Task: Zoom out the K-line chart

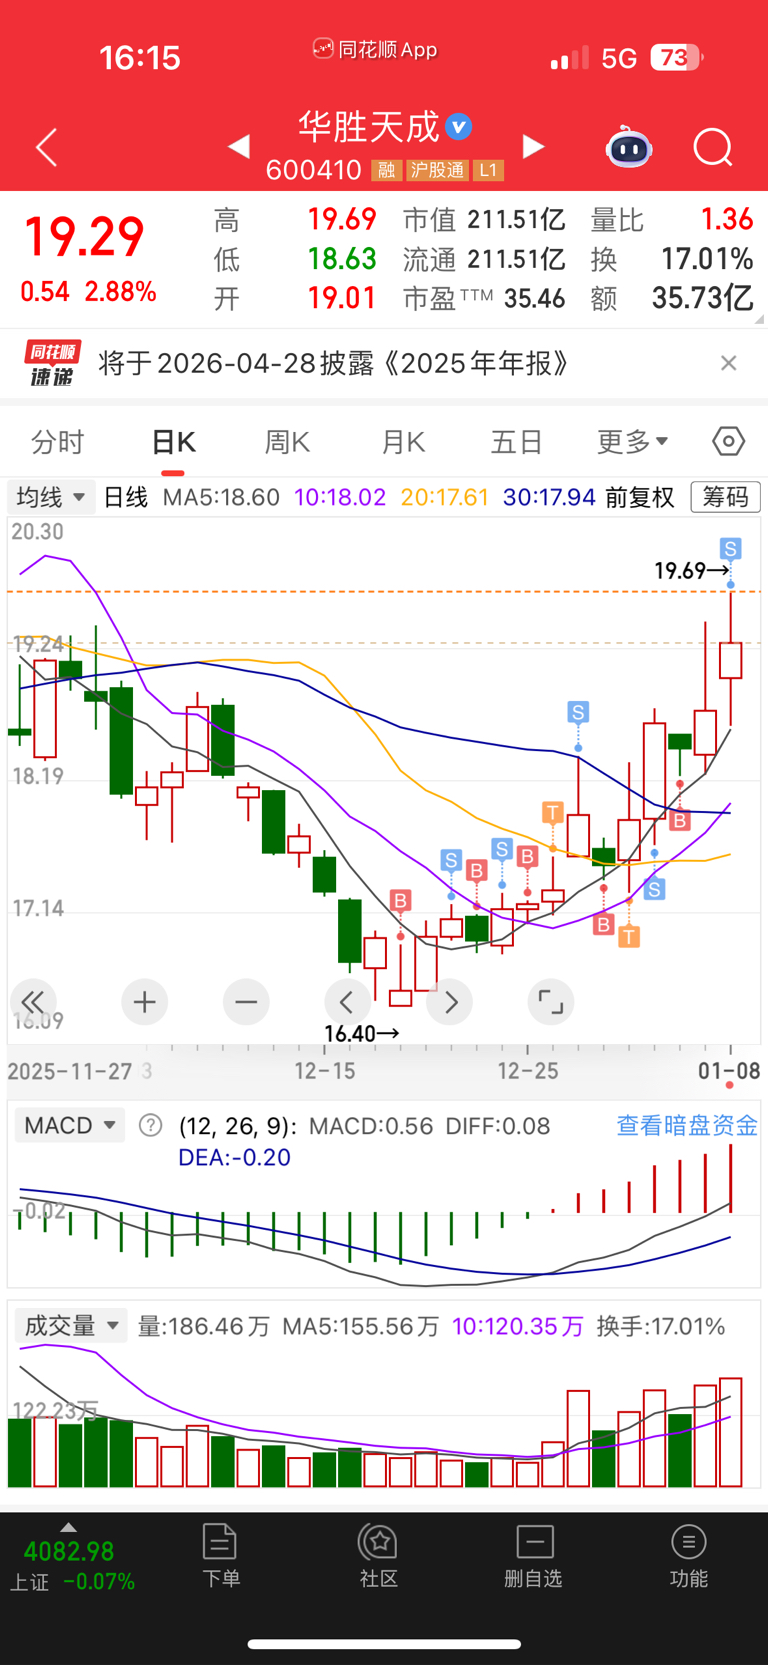Action: click(x=246, y=1002)
